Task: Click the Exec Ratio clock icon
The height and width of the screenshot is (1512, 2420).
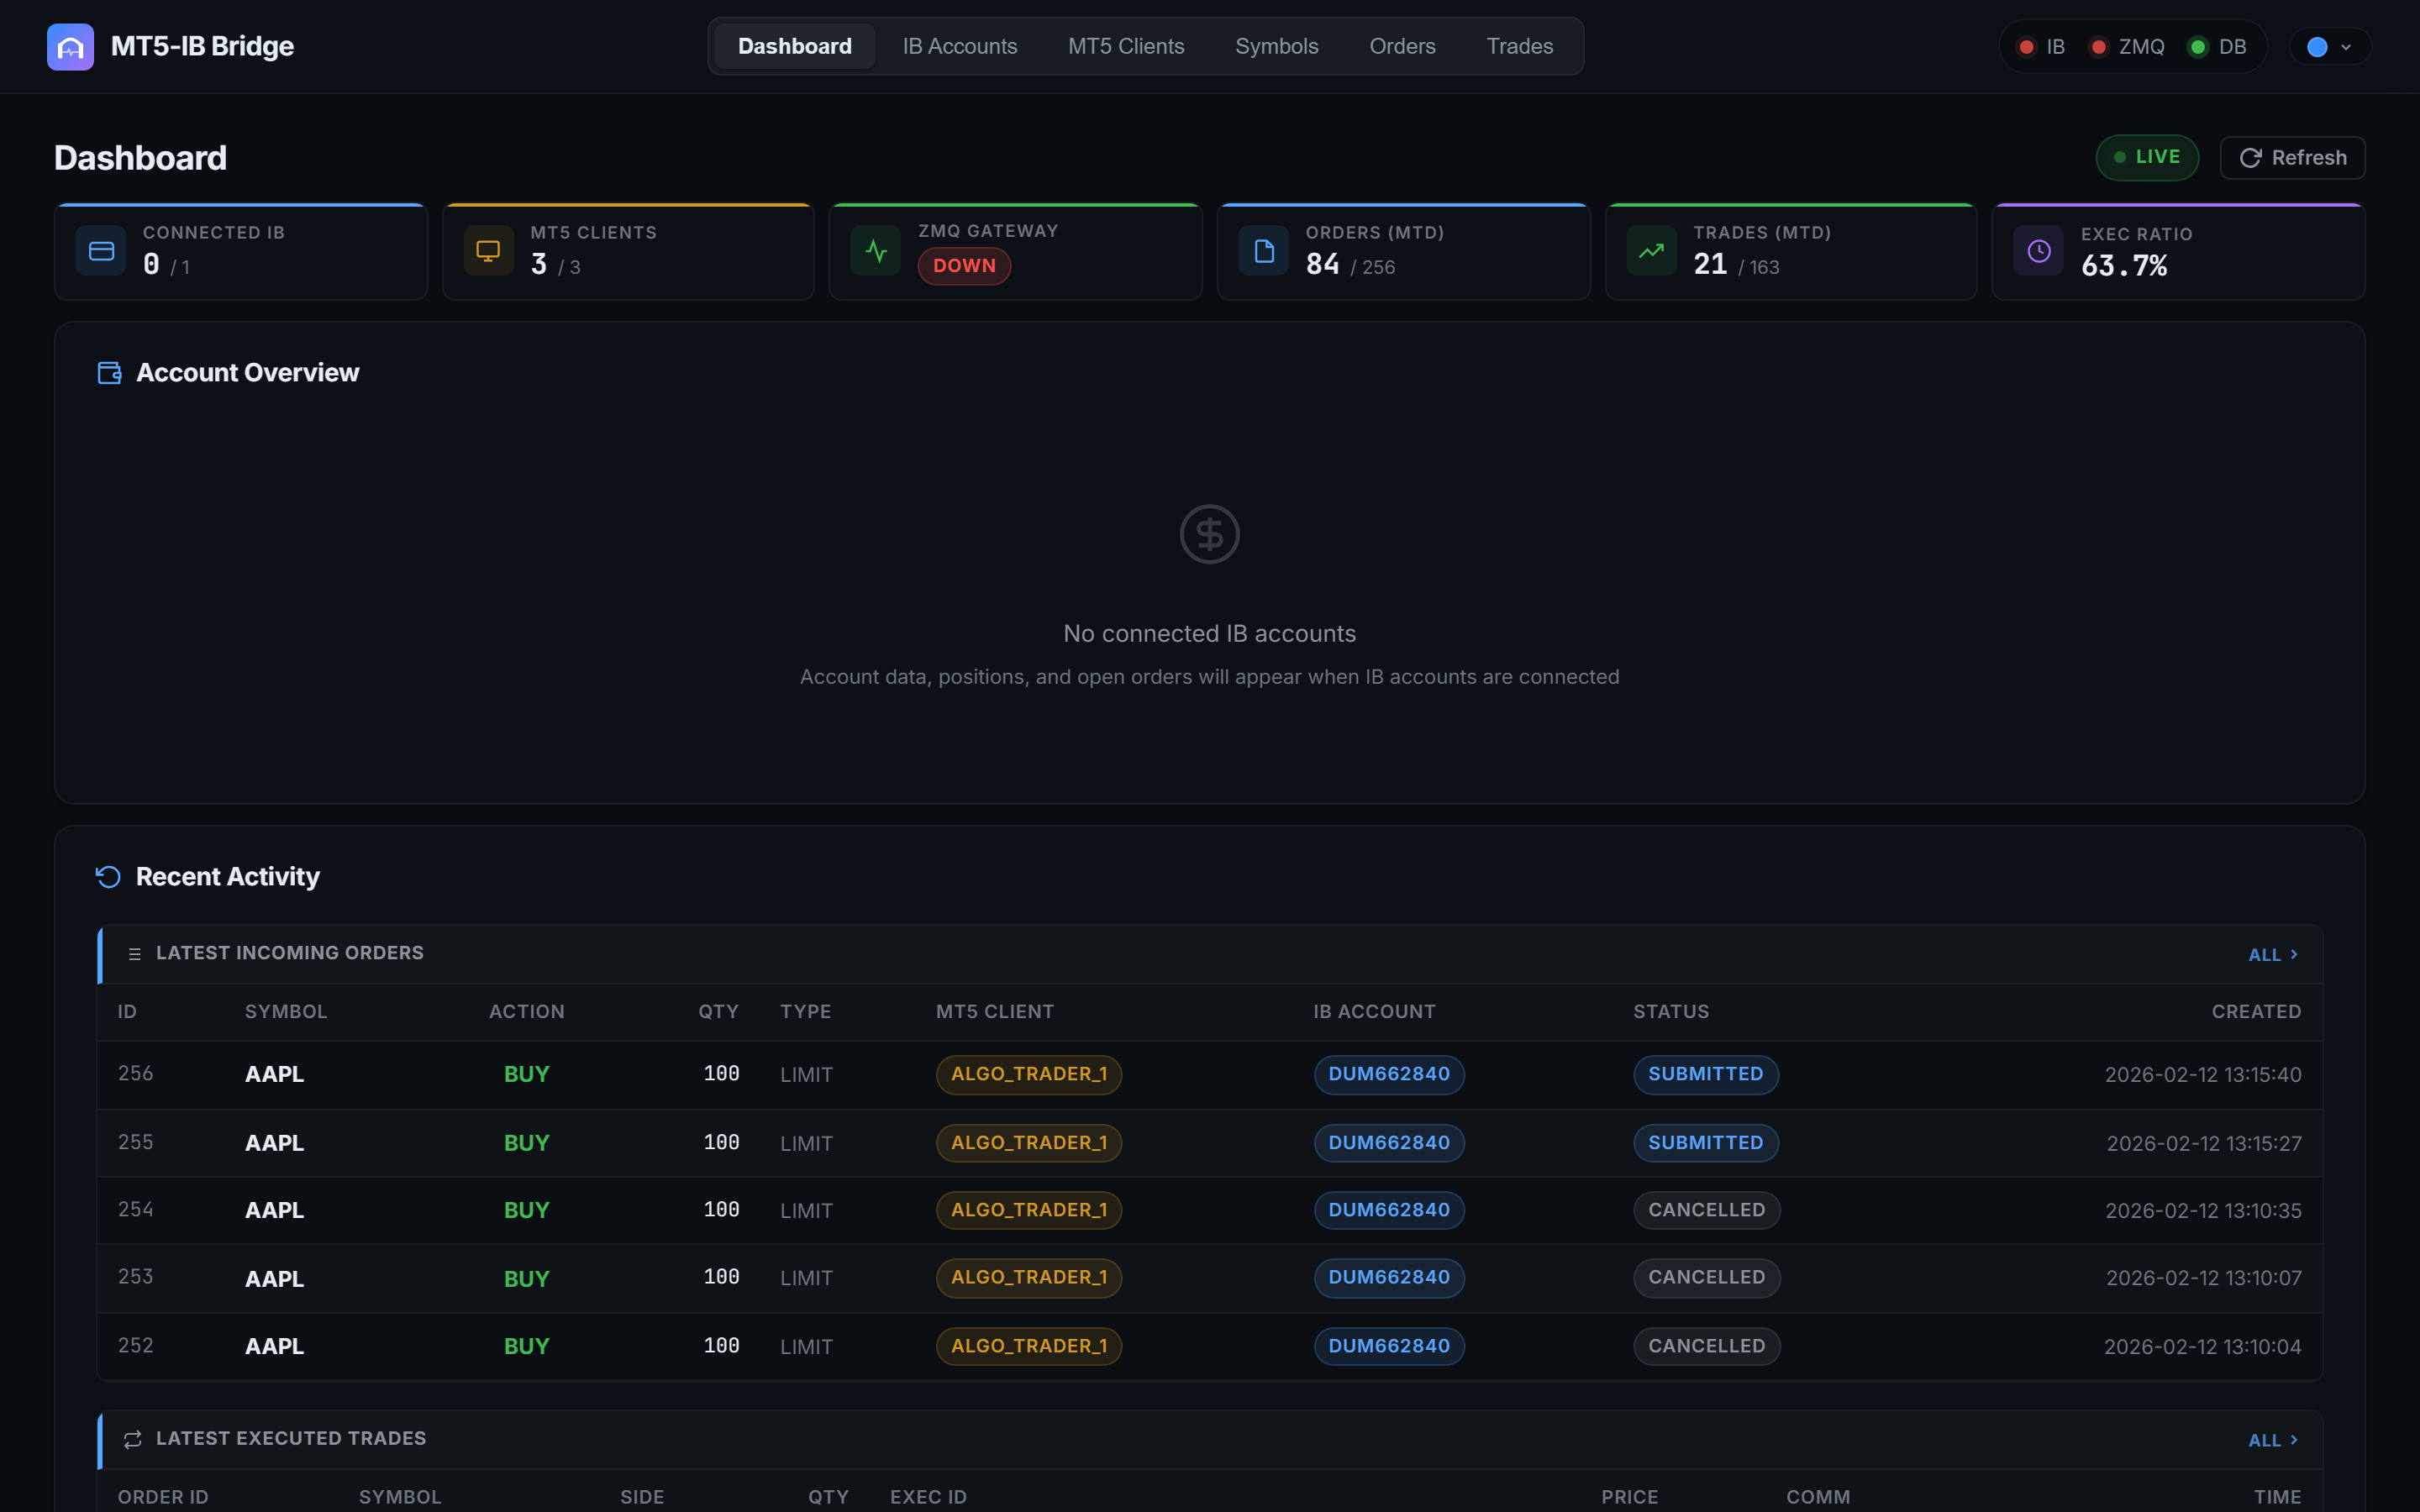Action: pos(2039,250)
